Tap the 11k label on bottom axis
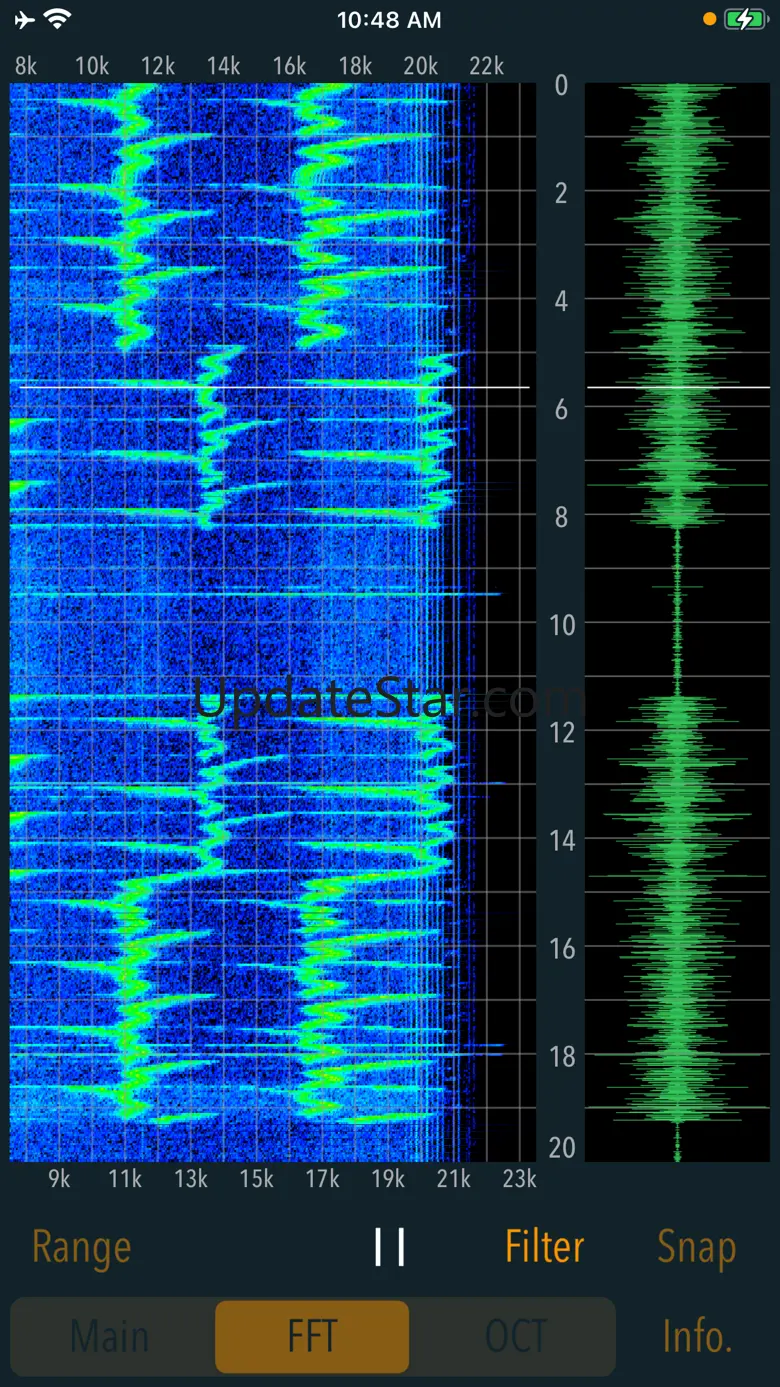 (125, 1179)
